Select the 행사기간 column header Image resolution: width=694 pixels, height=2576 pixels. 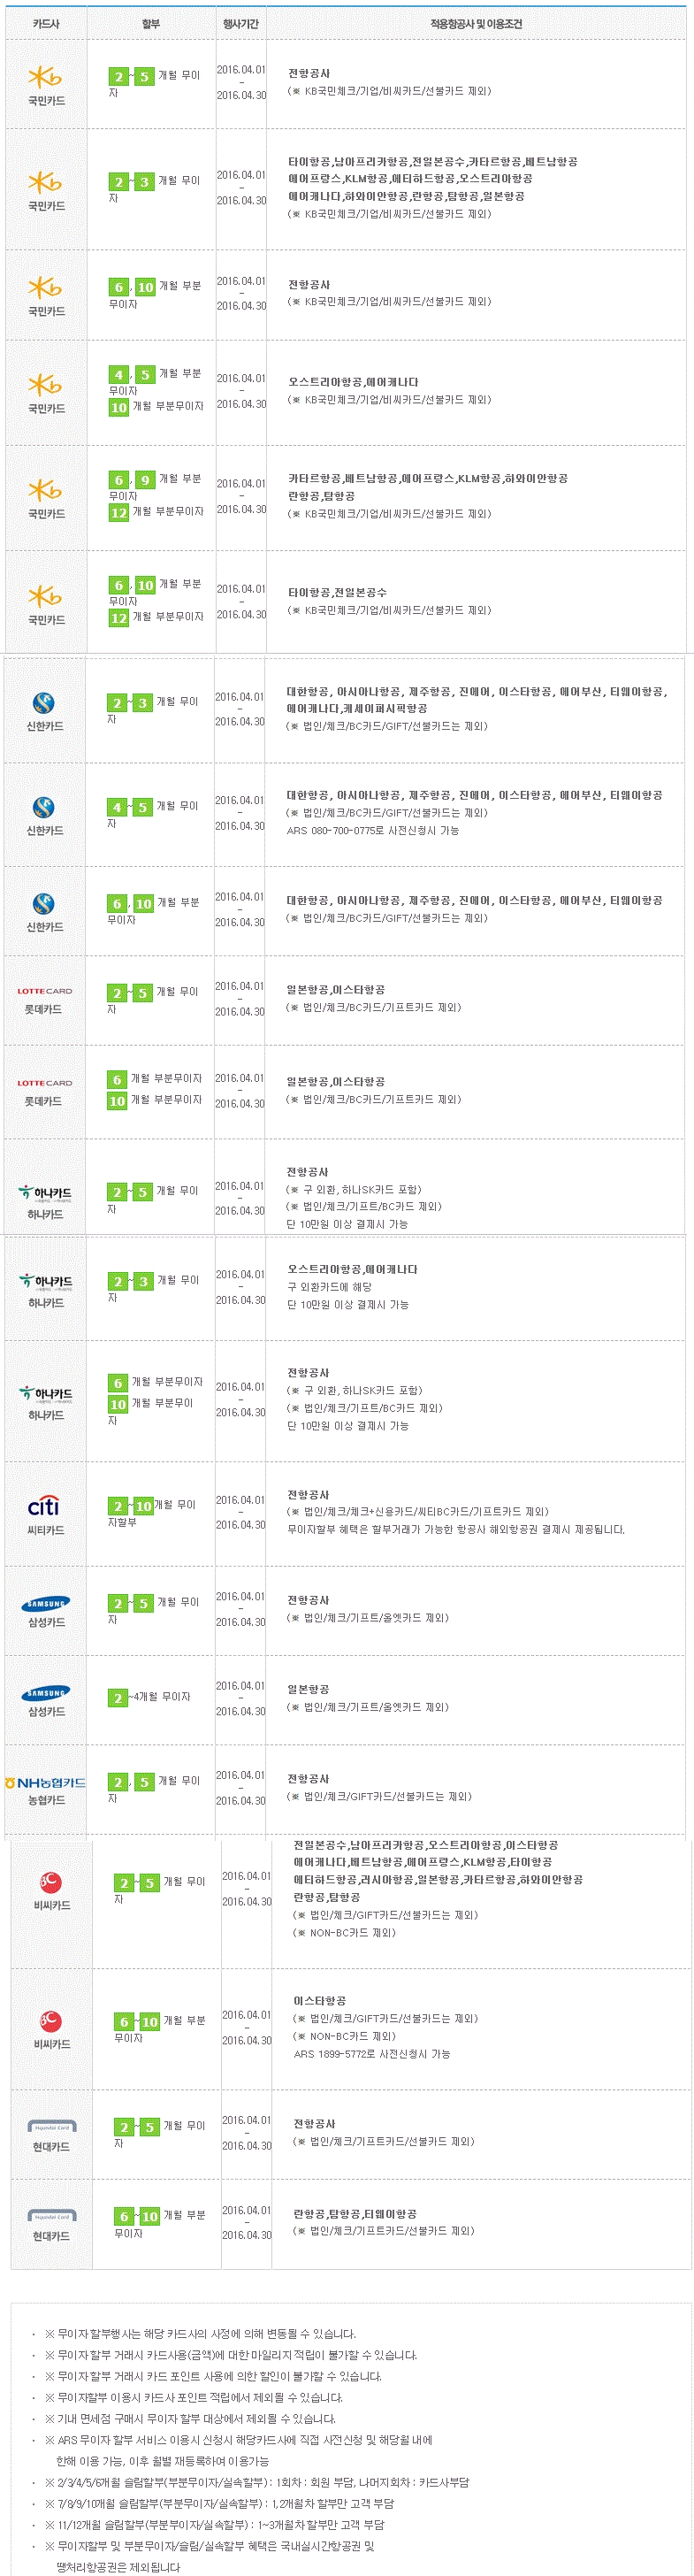pyautogui.click(x=241, y=23)
